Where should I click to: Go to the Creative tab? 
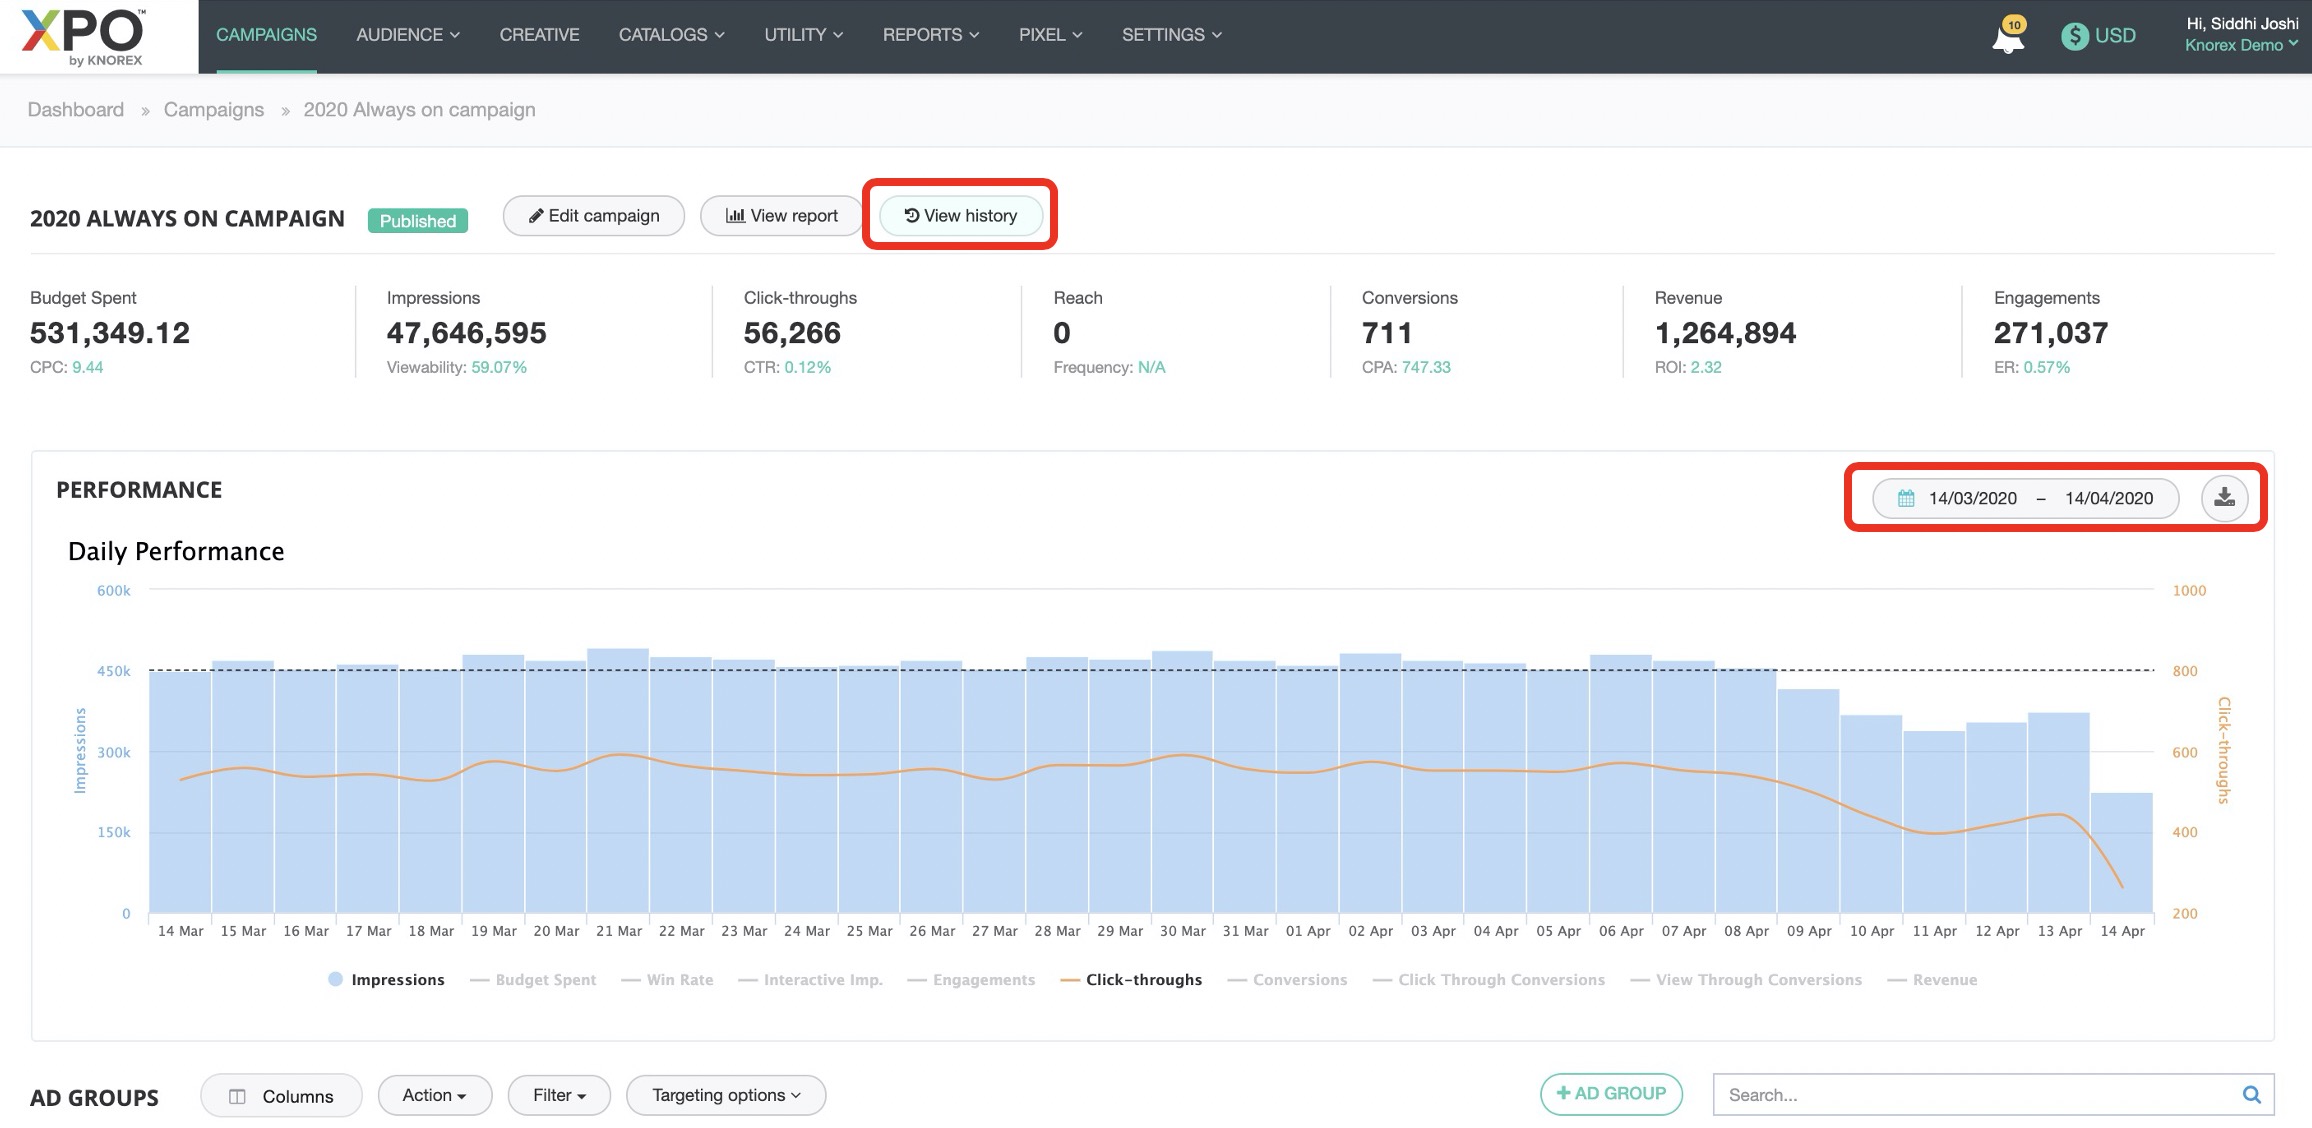pyautogui.click(x=539, y=35)
